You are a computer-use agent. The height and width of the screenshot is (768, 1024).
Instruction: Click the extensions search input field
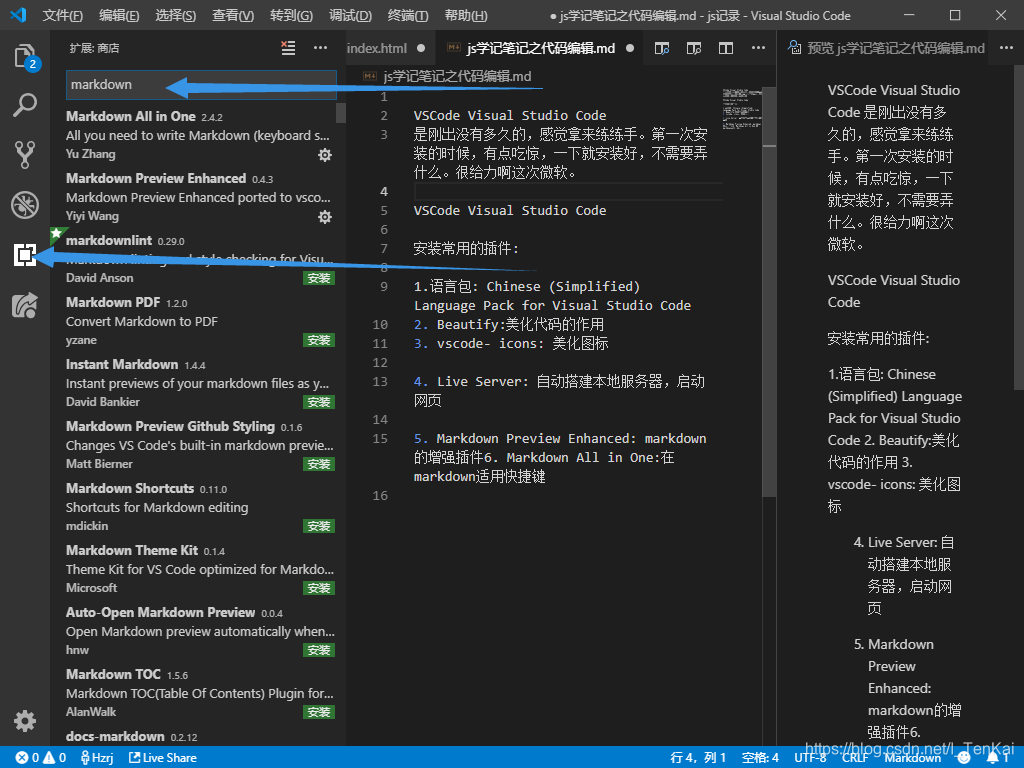coord(201,85)
